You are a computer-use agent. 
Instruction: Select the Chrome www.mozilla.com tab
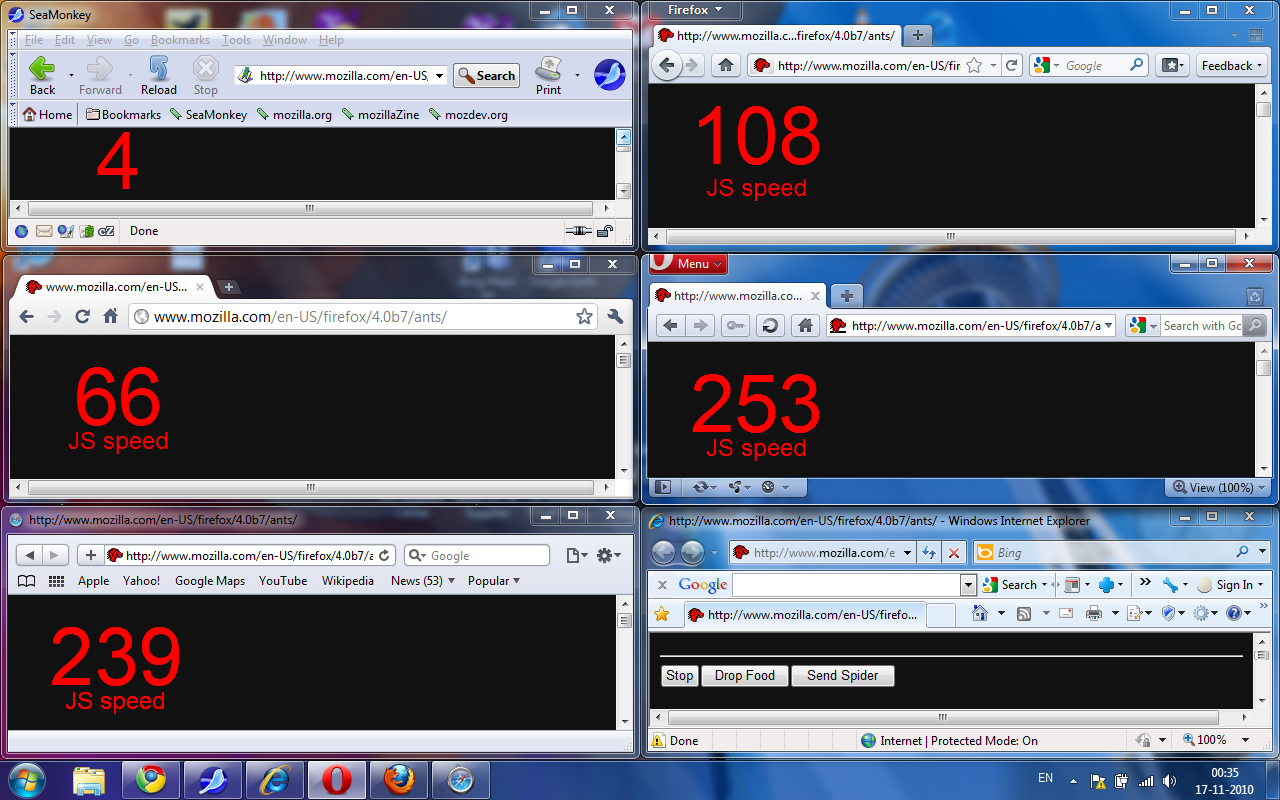click(x=115, y=287)
